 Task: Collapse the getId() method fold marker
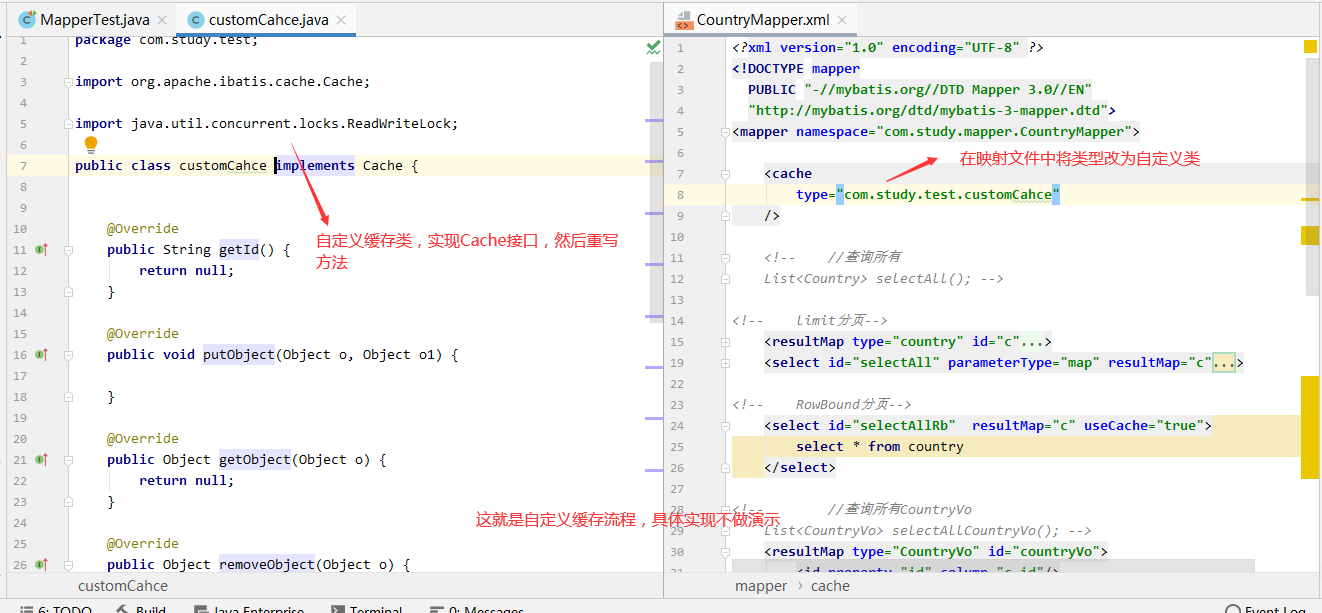tap(70, 250)
